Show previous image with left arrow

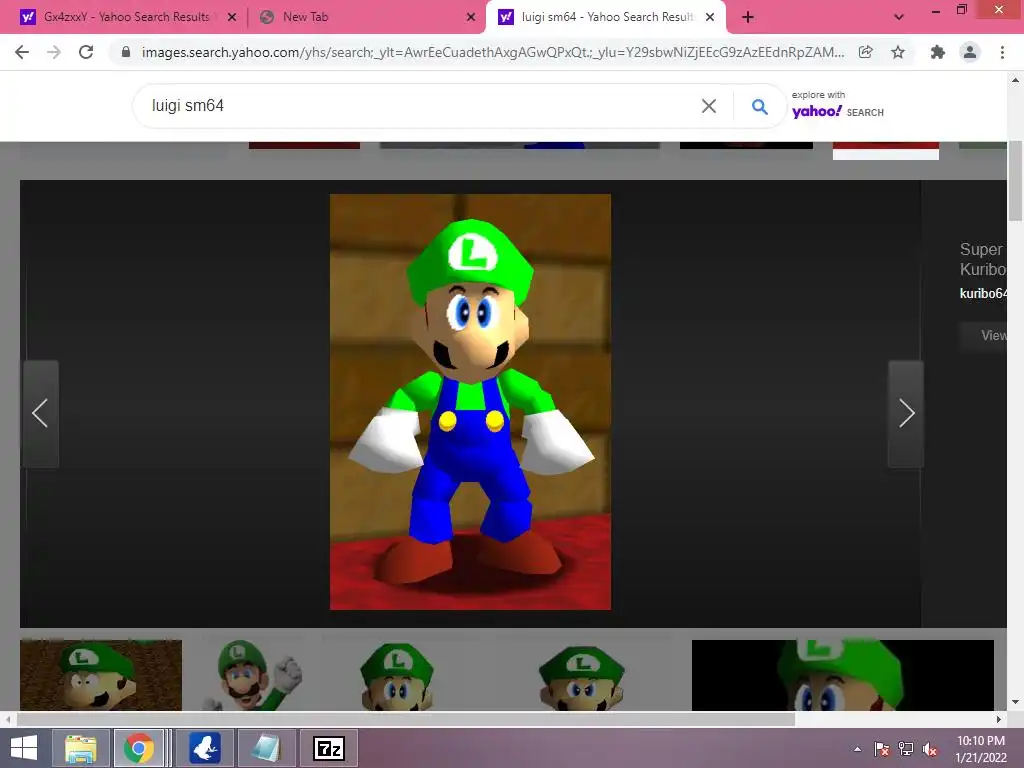[40, 413]
